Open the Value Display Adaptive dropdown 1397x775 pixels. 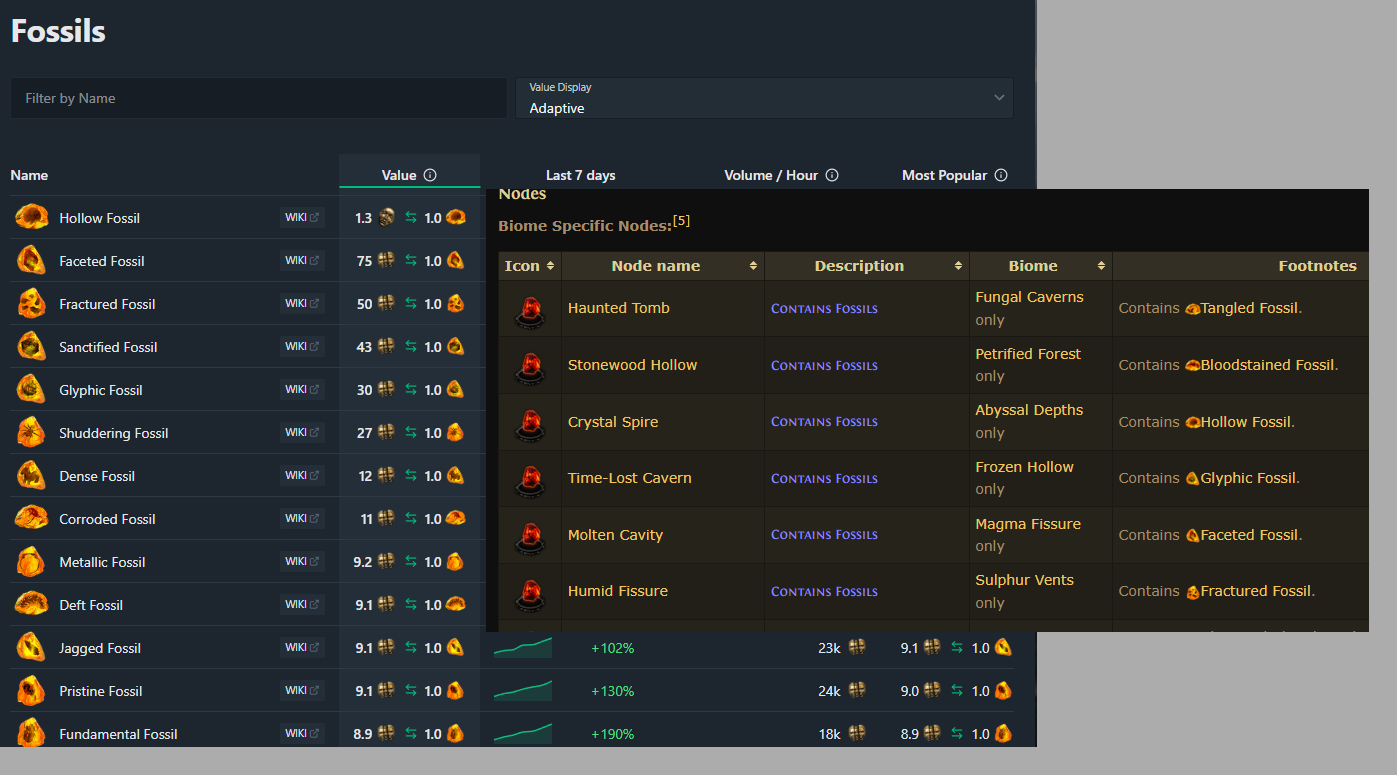[764, 98]
